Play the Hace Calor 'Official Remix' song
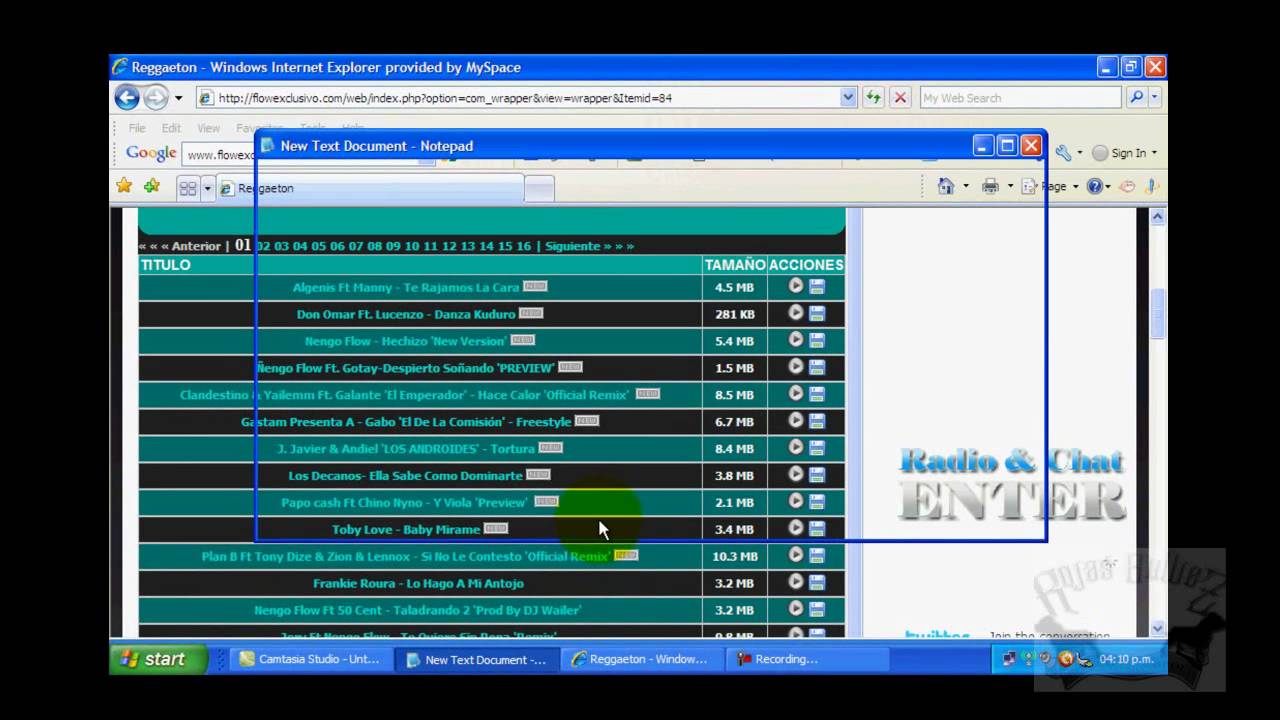This screenshot has width=1280, height=720. [796, 394]
